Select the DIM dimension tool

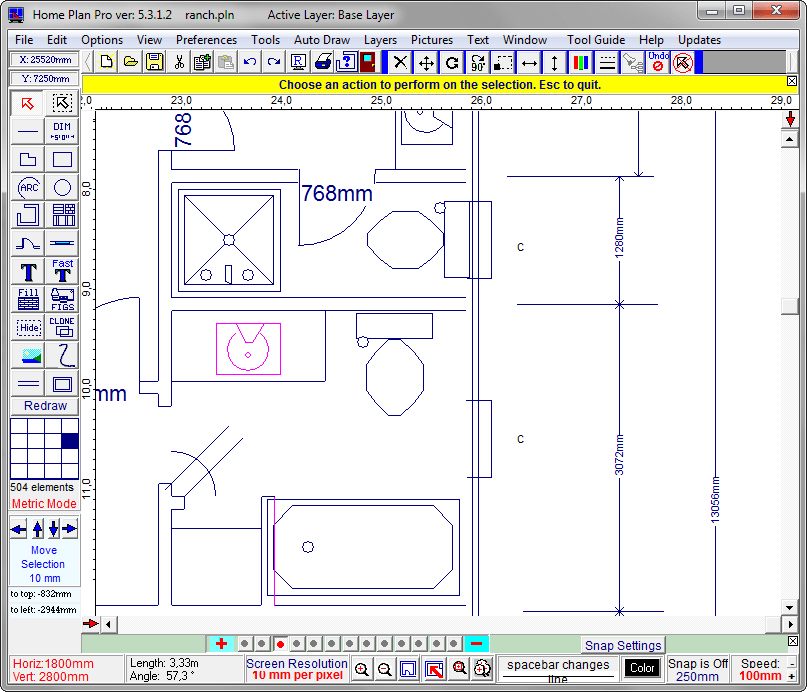pos(62,131)
